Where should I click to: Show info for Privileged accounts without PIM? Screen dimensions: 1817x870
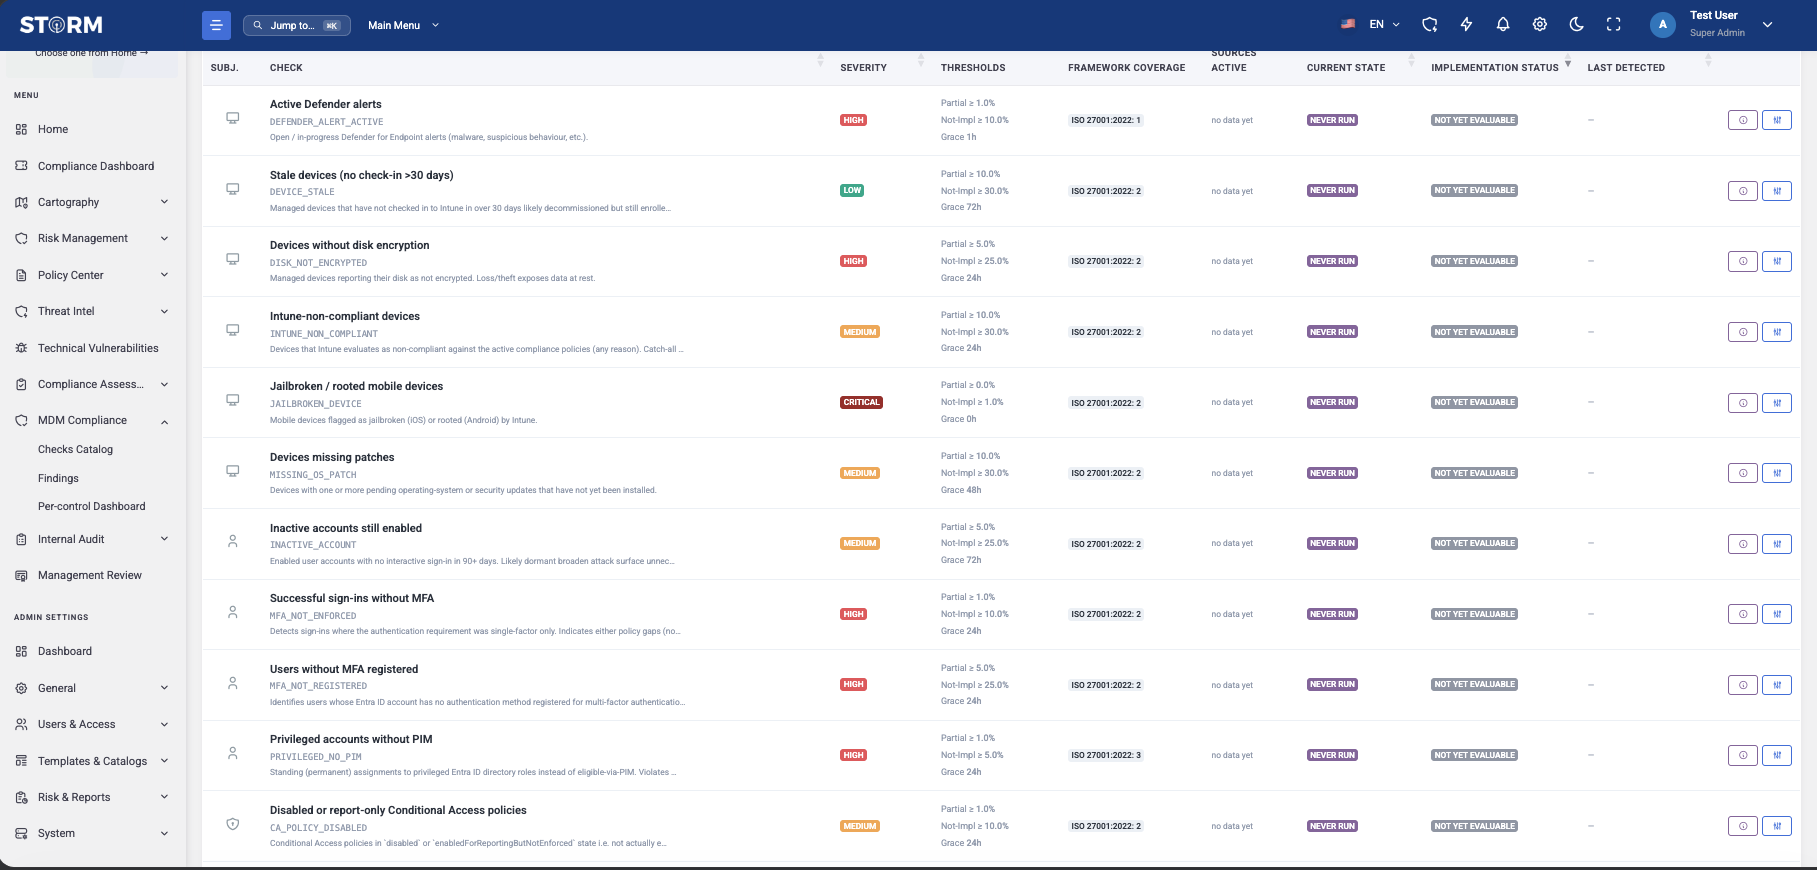[1743, 755]
